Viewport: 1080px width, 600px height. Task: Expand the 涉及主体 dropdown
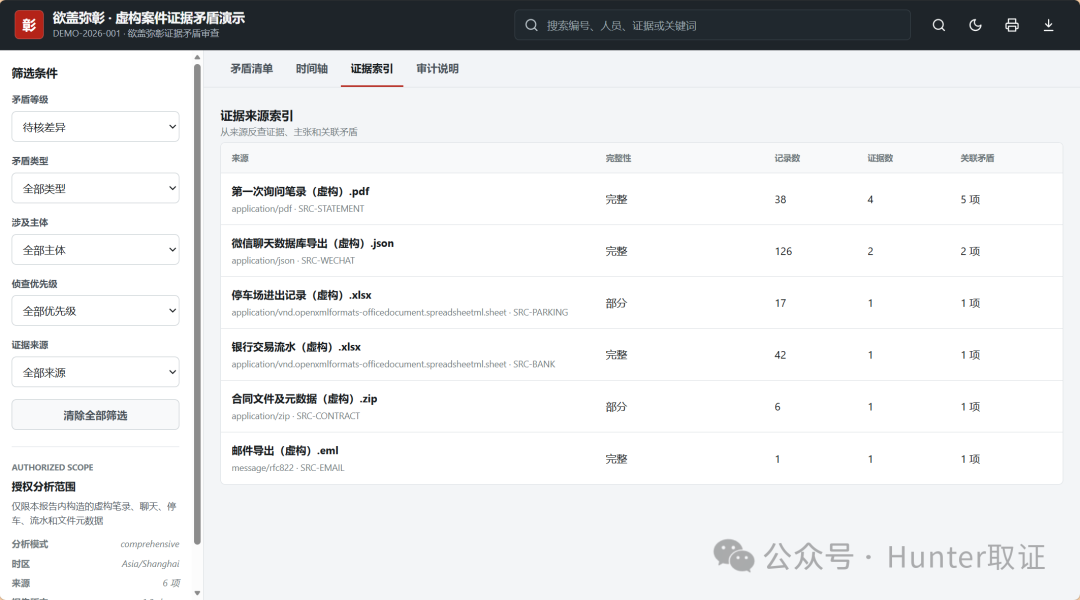95,249
